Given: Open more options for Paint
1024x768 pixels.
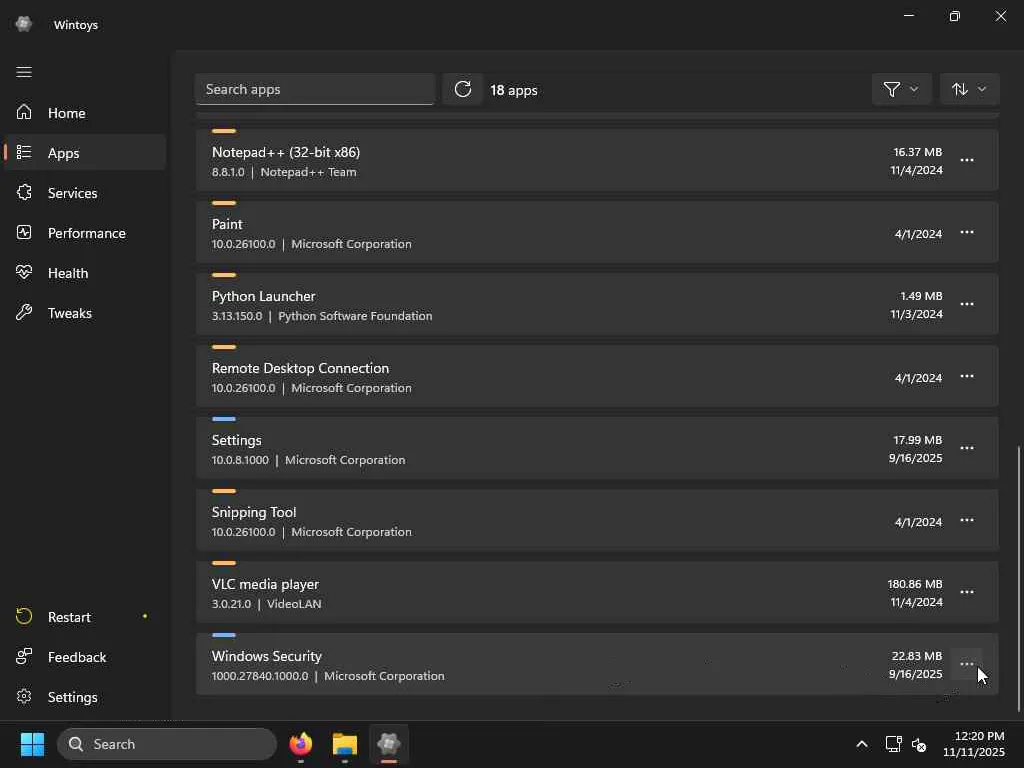Looking at the screenshot, I should tap(967, 232).
